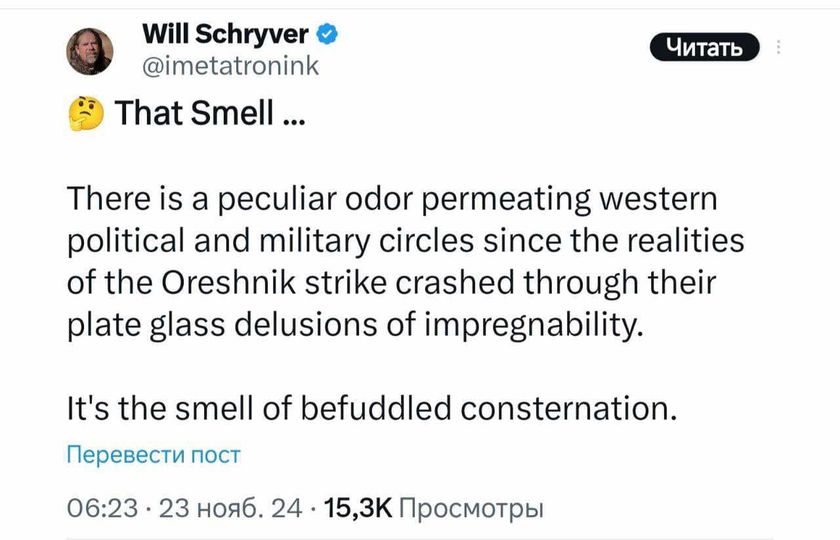Click the line starting "There is a peculiar odor"
840x540 pixels.
click(391, 200)
